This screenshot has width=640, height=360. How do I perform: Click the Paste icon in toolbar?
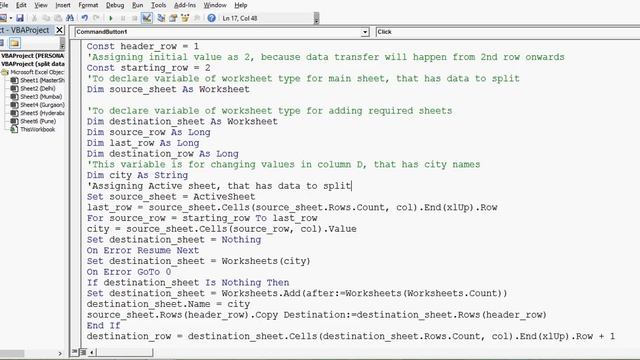[x=58, y=18]
